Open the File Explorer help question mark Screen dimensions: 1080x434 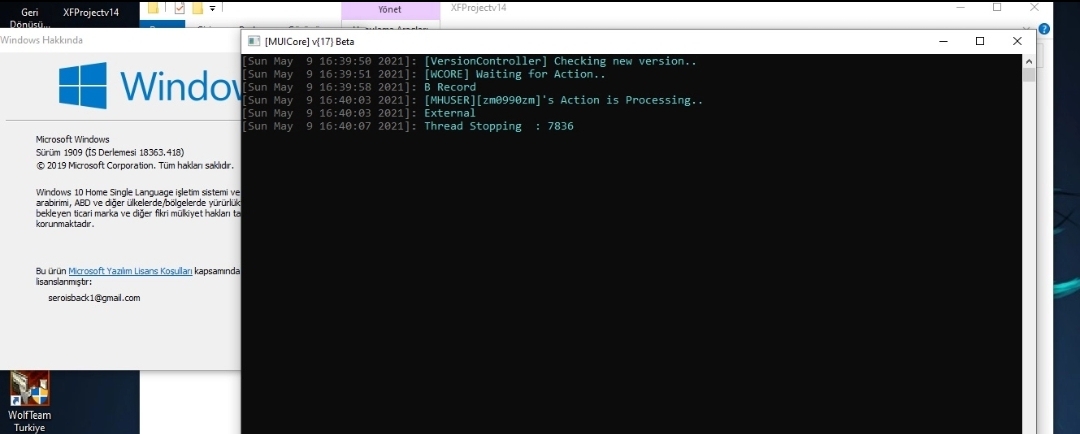(x=1044, y=29)
